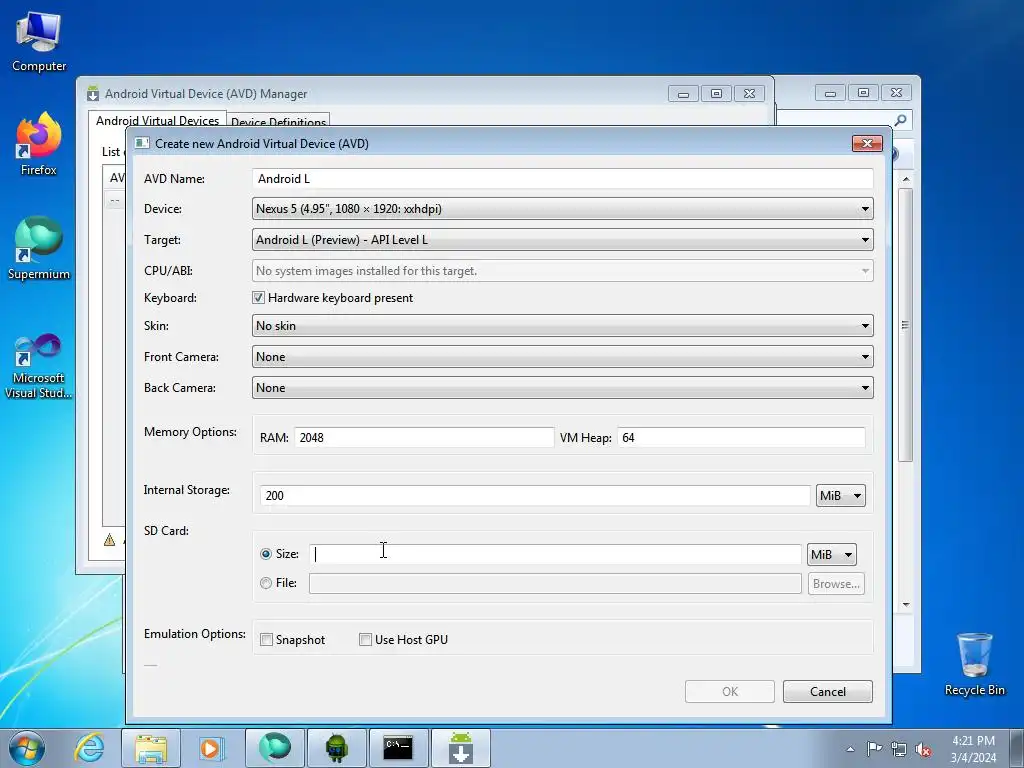Launch Firefox from the desktop shortcut
The height and width of the screenshot is (768, 1024).
(x=39, y=144)
